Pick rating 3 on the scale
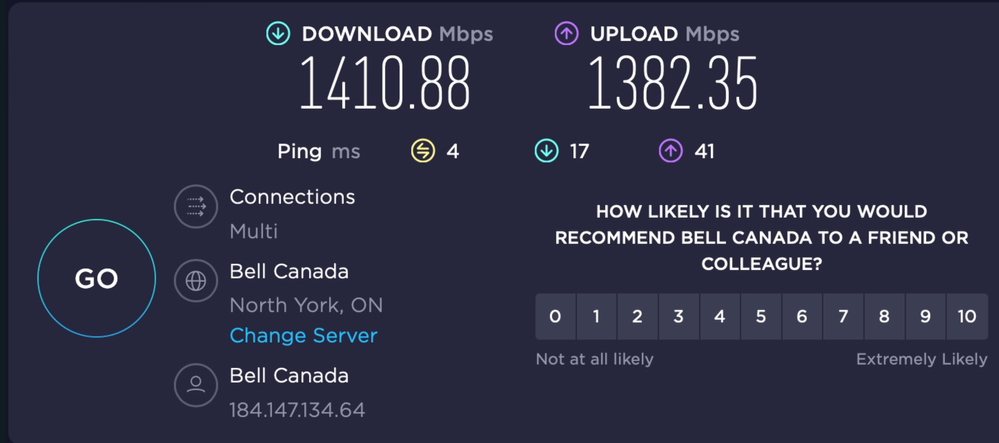 coord(679,317)
